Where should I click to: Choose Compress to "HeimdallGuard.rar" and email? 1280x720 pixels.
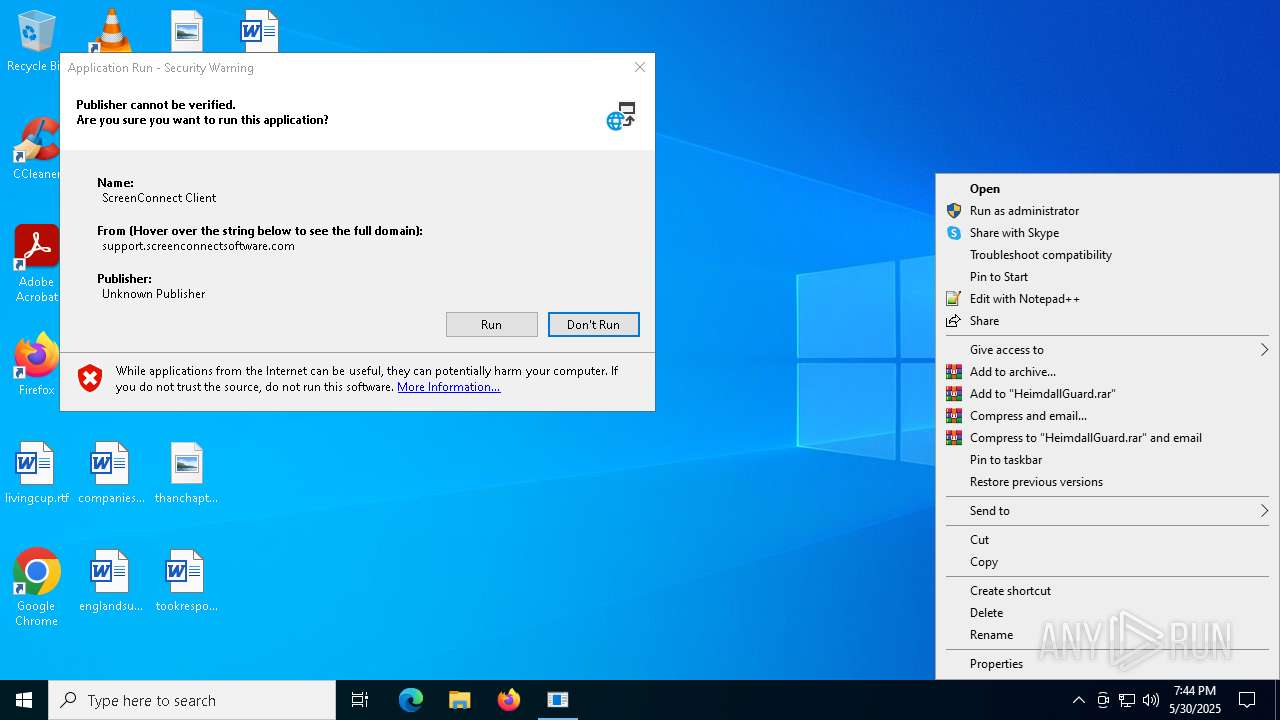(x=1107, y=438)
